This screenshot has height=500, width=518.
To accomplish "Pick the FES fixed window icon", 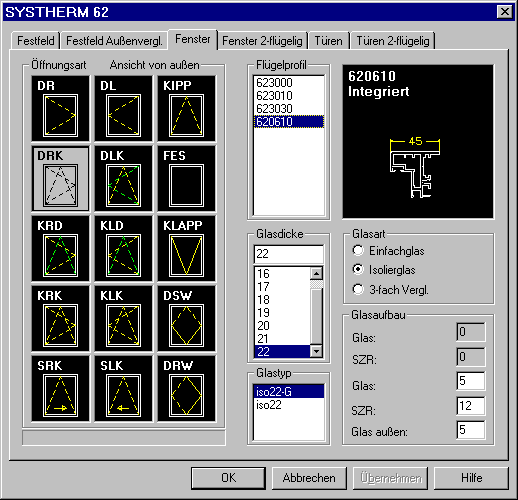I will click(186, 179).
